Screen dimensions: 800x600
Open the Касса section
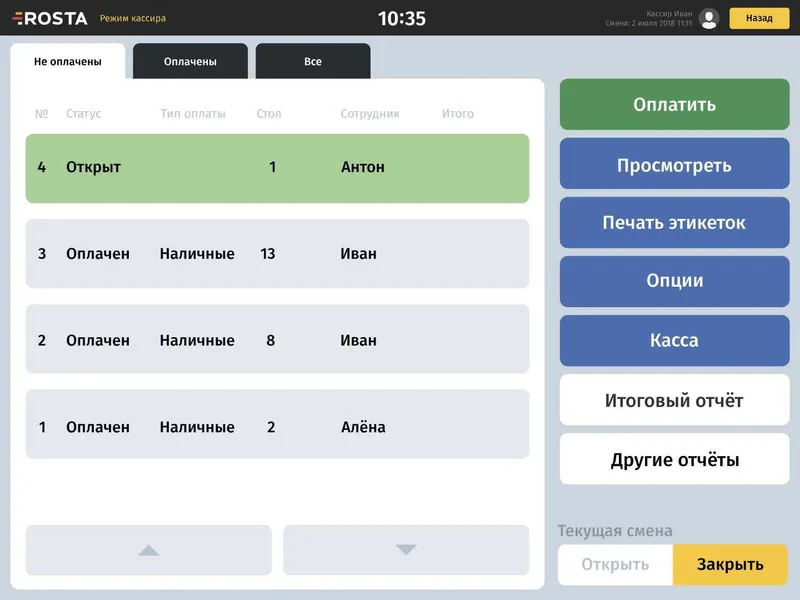tap(674, 341)
